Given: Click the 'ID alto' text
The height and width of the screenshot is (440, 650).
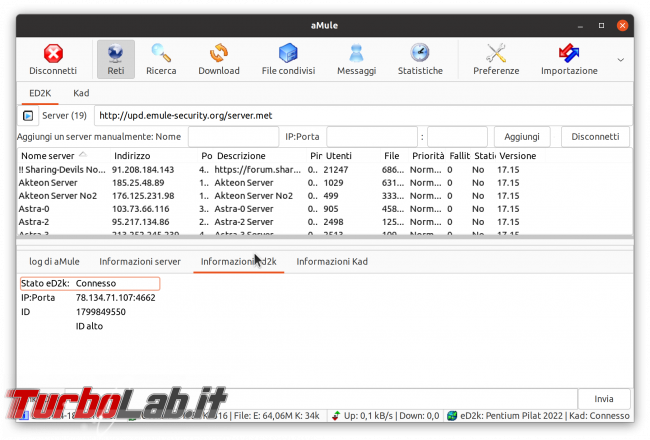Looking at the screenshot, I should [89, 326].
